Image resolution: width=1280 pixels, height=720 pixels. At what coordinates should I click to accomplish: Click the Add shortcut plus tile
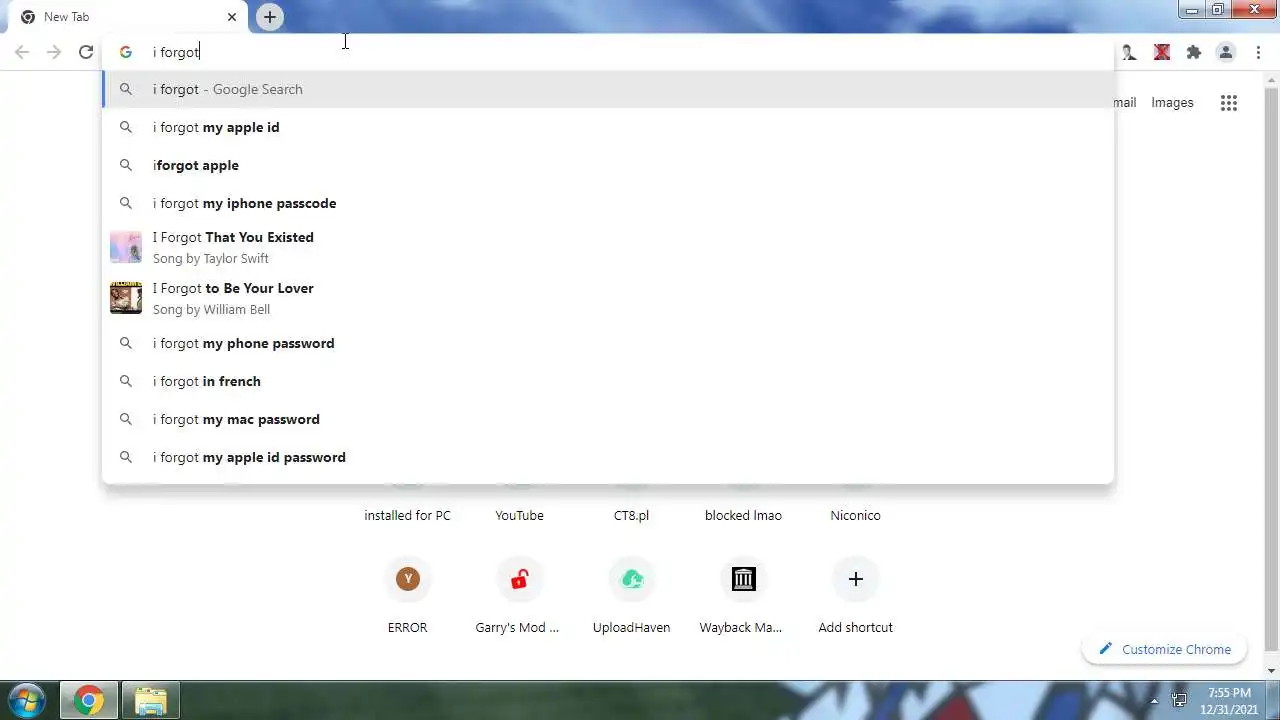855,597
